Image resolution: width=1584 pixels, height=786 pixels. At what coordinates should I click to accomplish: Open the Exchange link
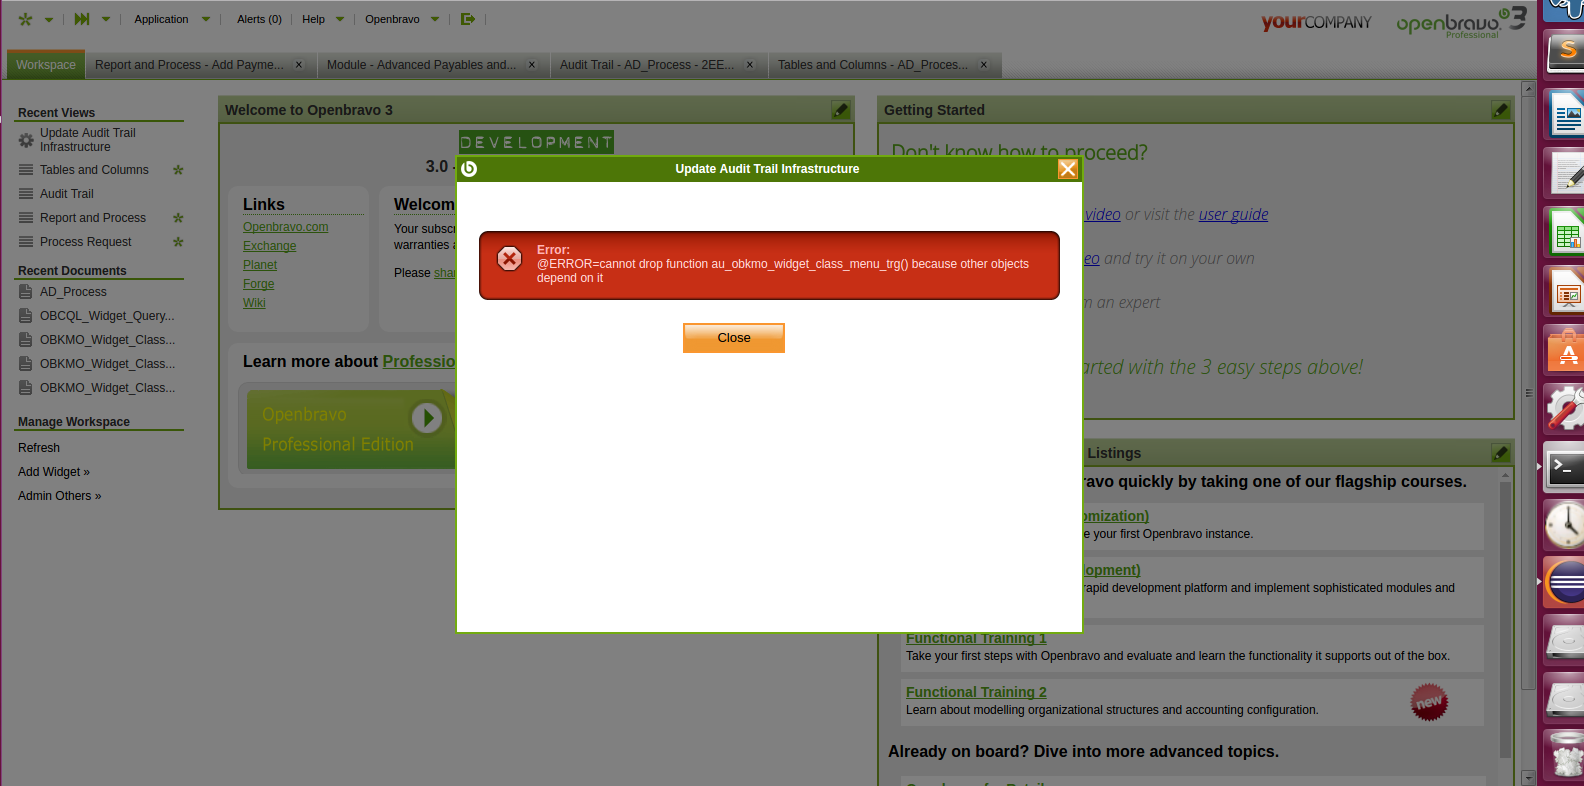270,246
